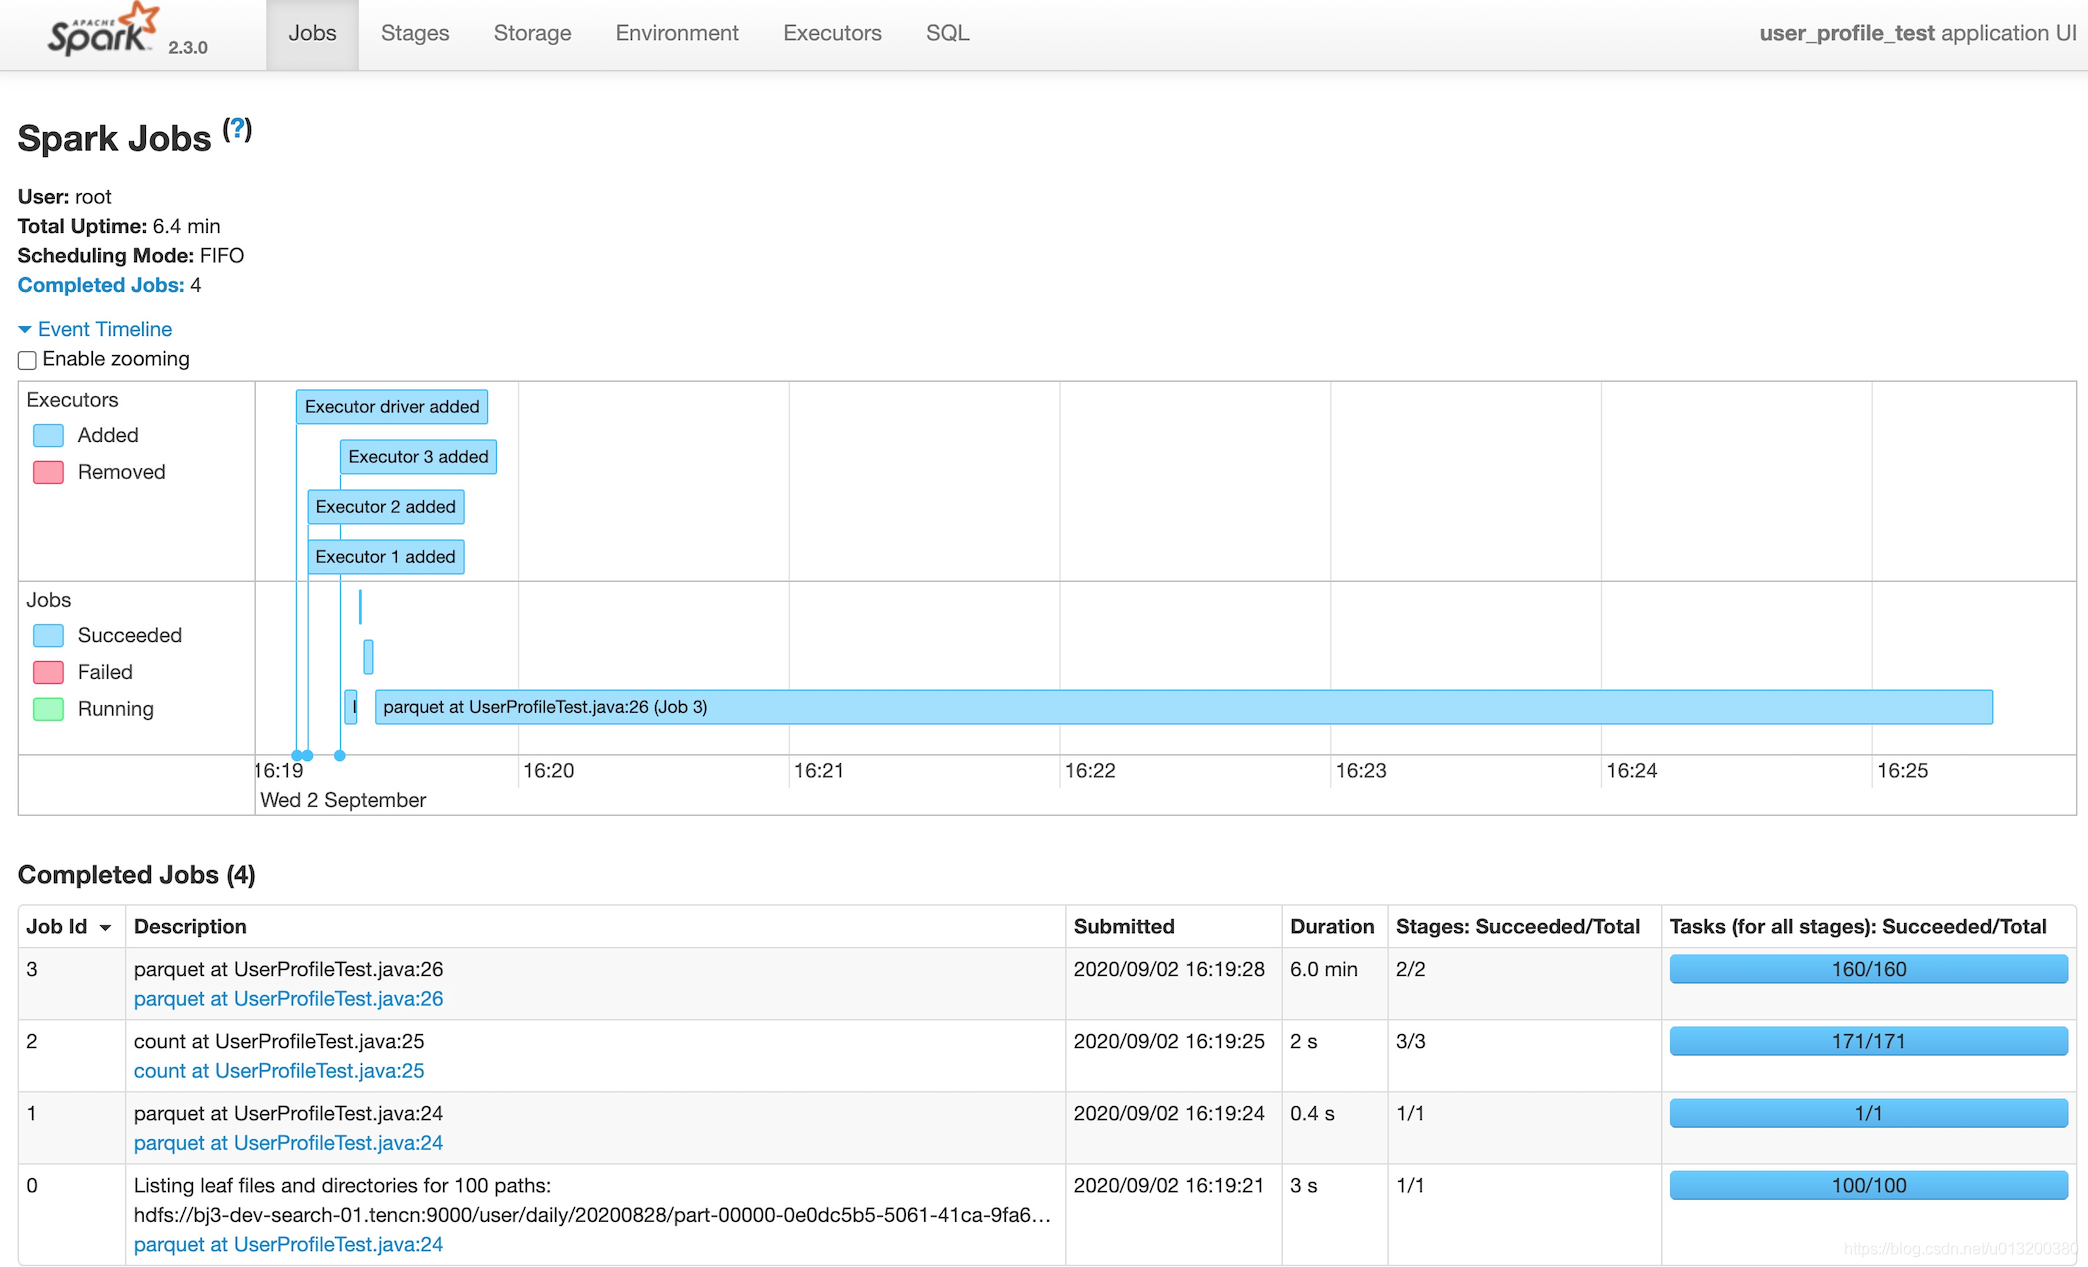2088x1267 pixels.
Task: Click the user_profile_test application UI title
Action: [1918, 33]
